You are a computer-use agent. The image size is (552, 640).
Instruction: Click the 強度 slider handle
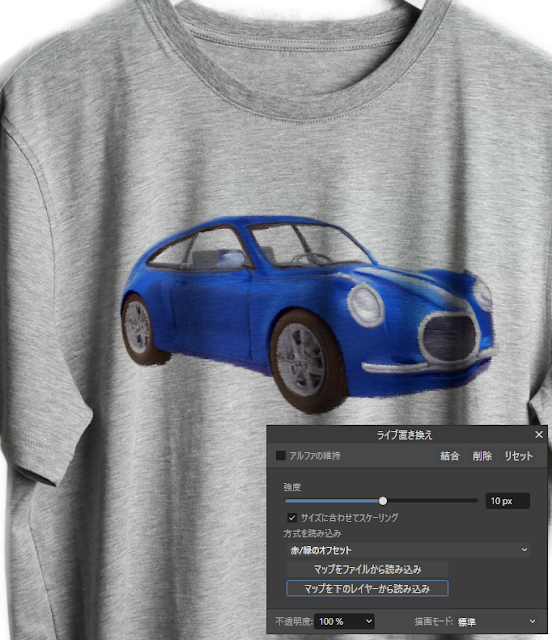(x=383, y=500)
